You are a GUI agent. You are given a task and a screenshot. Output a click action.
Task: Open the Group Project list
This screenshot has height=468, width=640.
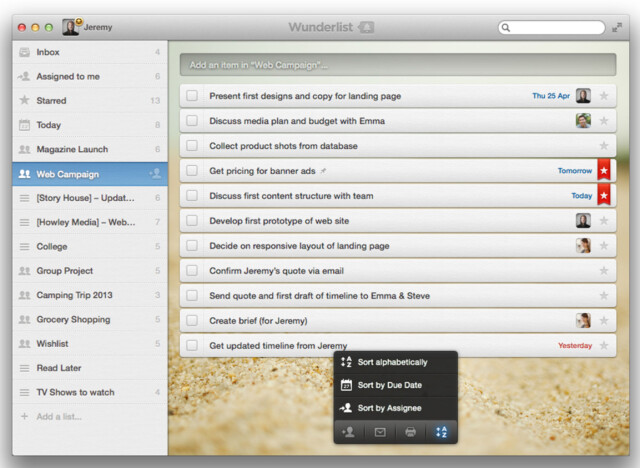(x=90, y=271)
